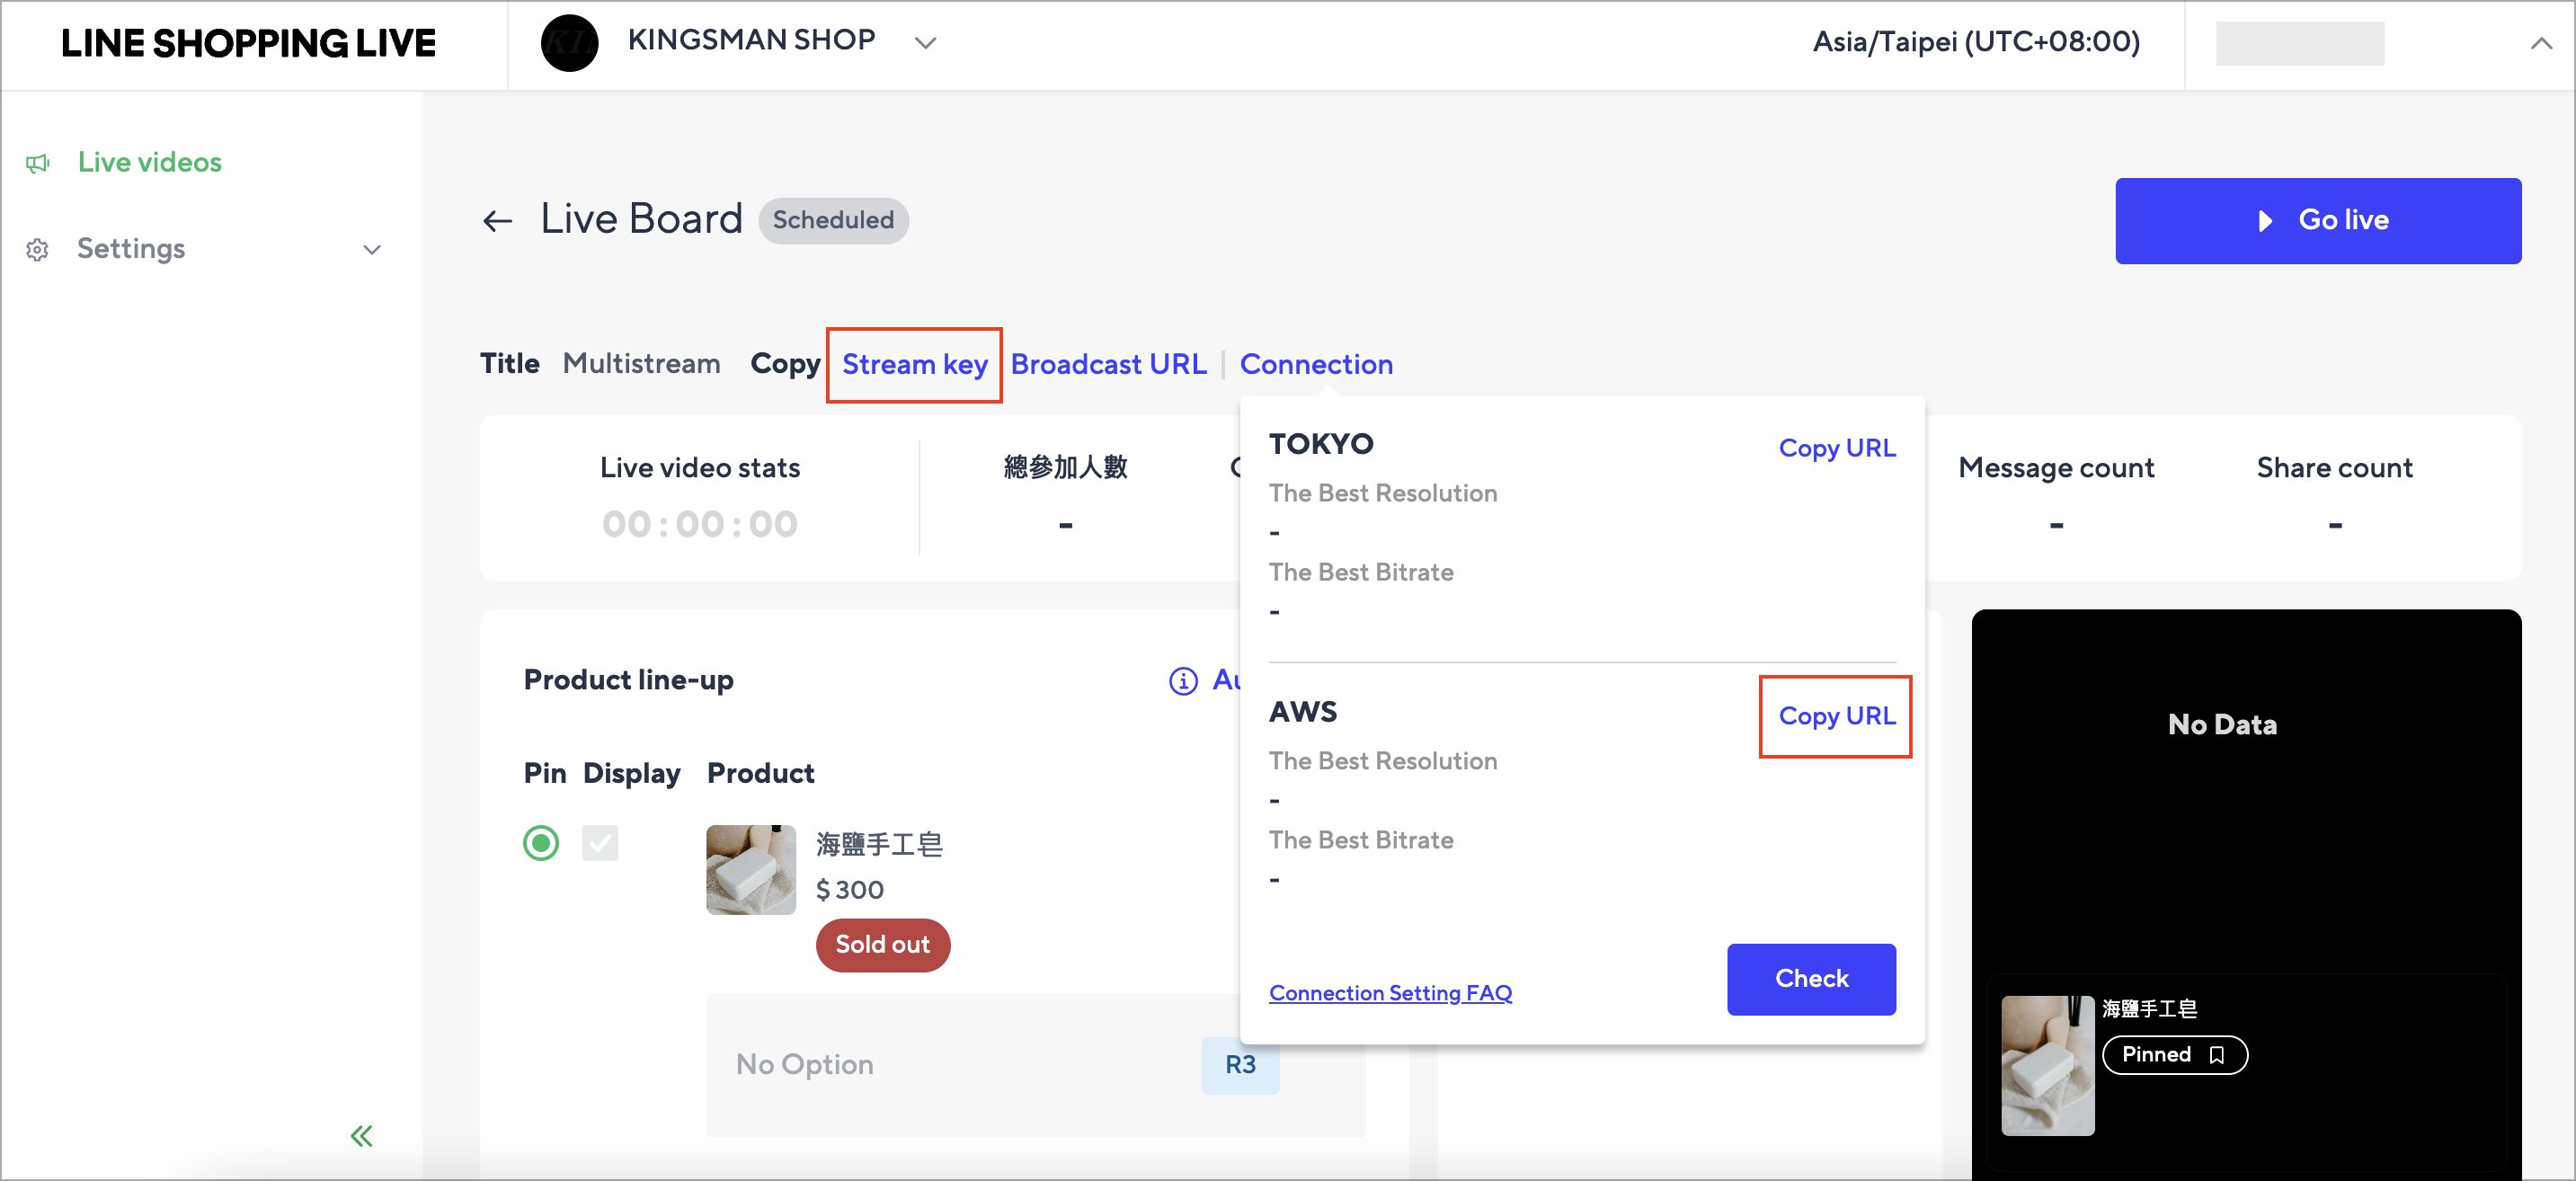Click the AWS server heading
Screen dimensions: 2576x1181
point(1303,712)
